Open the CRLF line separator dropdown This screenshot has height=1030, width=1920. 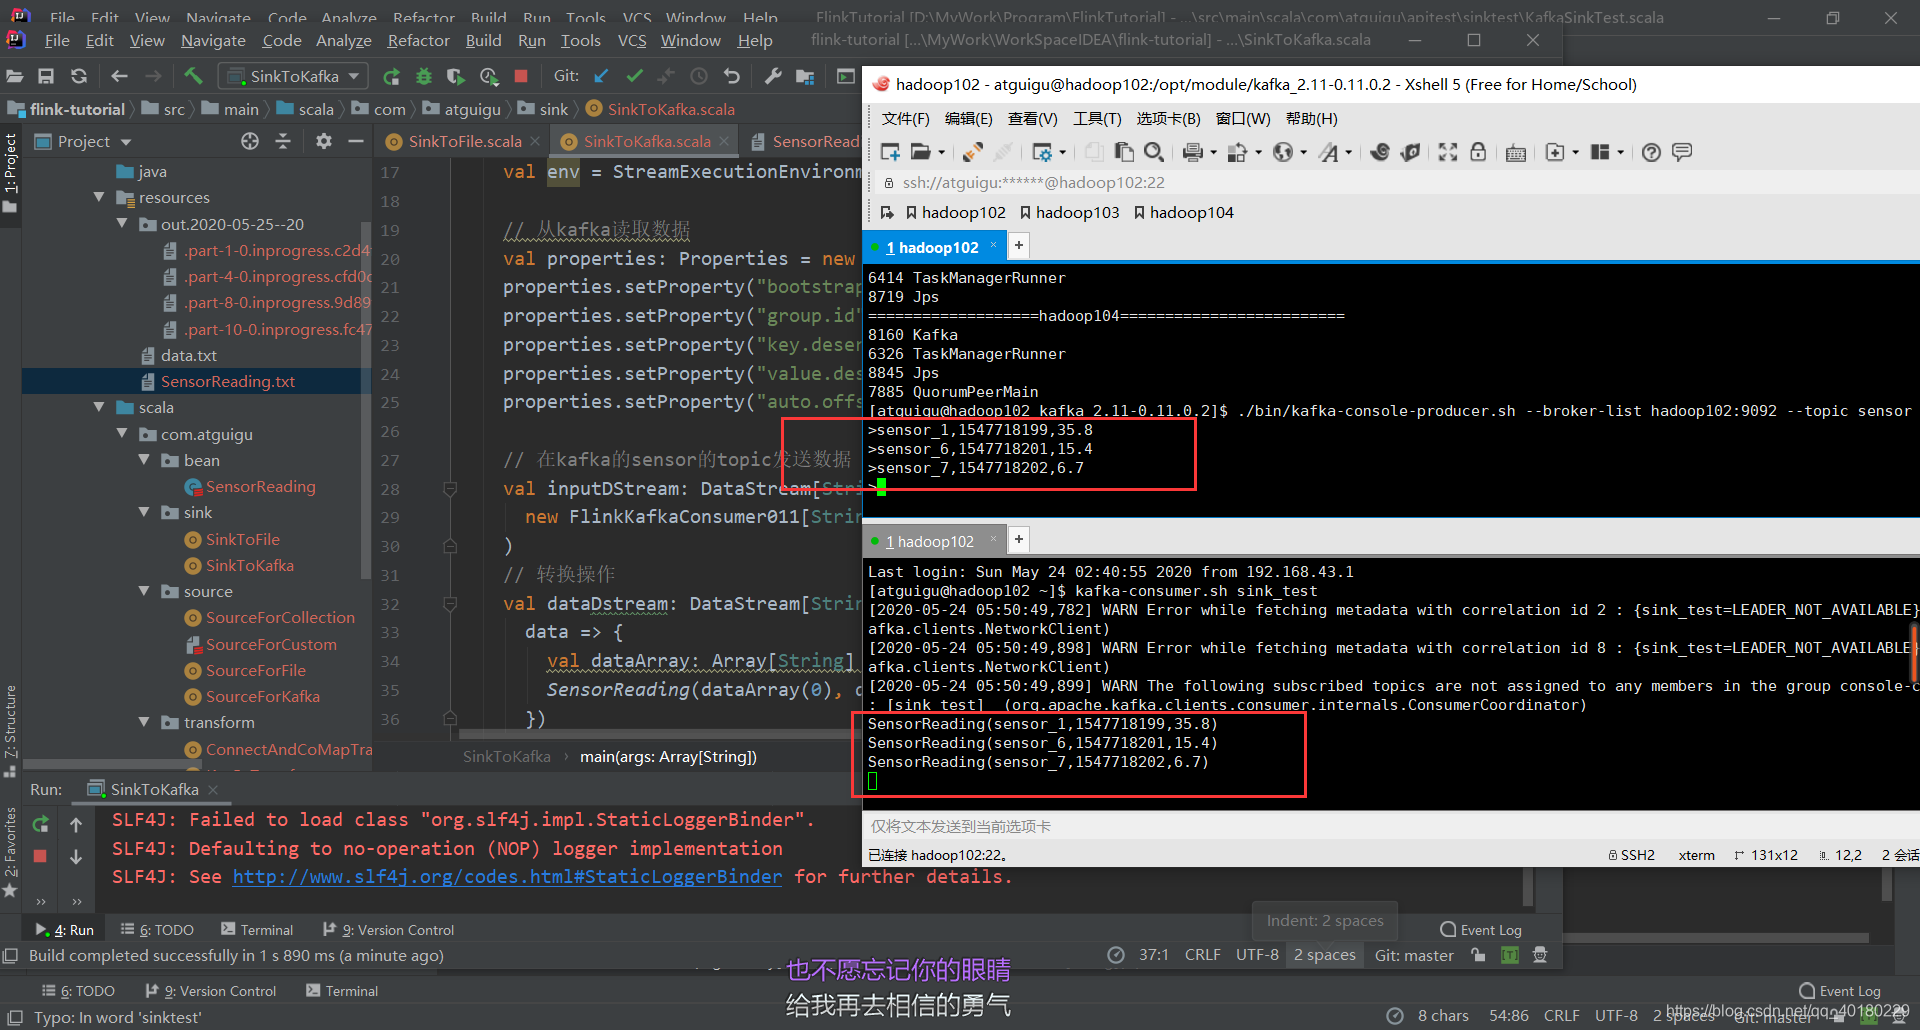pyautogui.click(x=1203, y=954)
